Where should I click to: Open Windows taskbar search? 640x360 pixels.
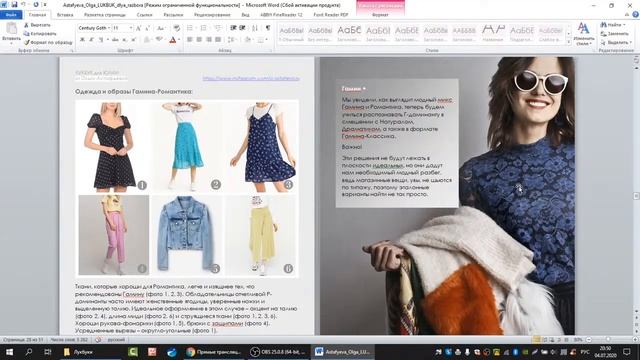click(29, 352)
